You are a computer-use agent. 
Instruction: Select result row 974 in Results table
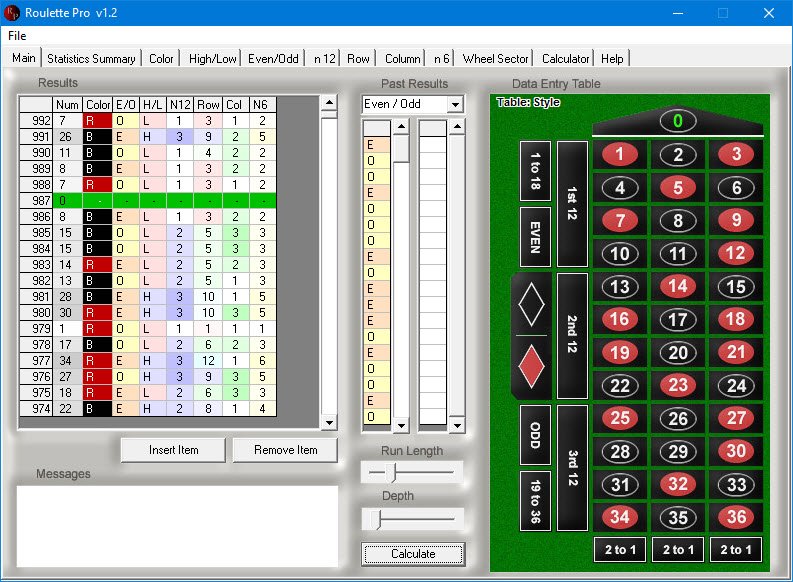tap(148, 409)
